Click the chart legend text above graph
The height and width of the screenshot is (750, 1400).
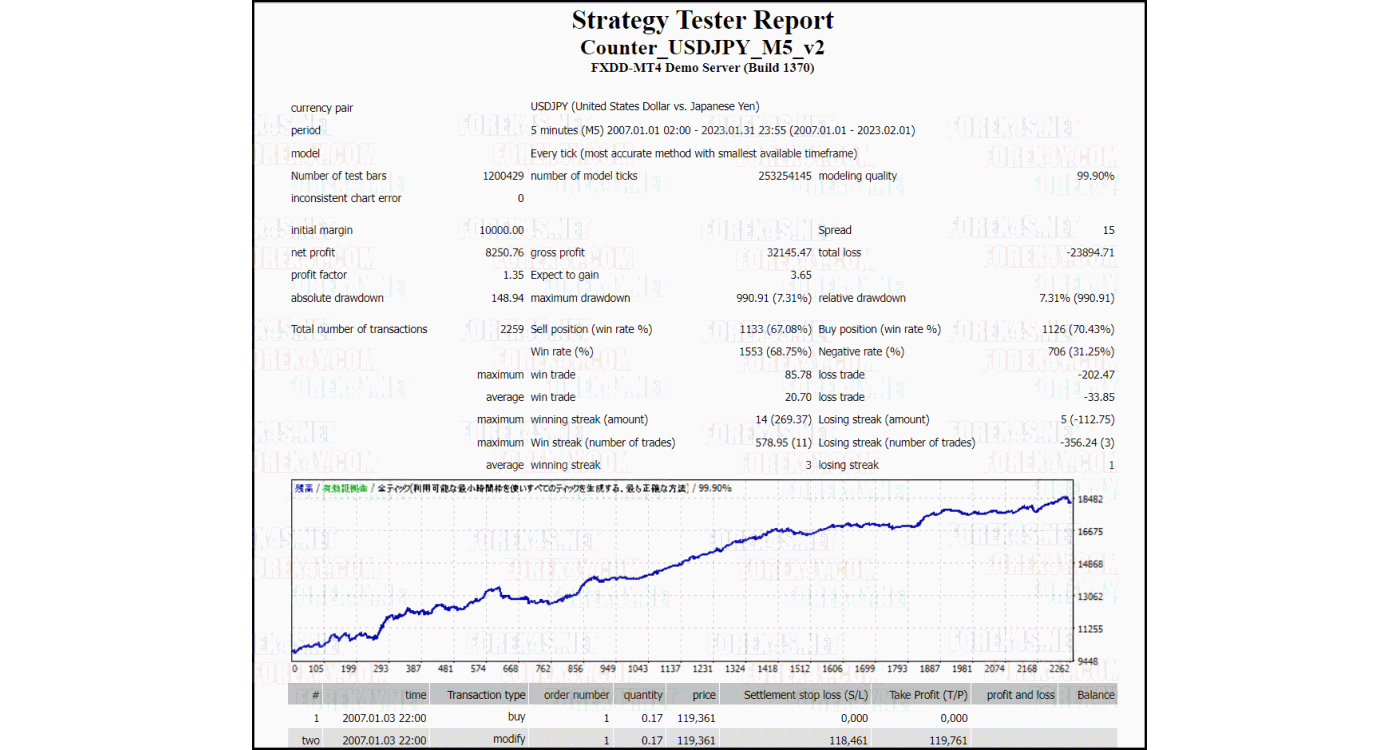512,488
